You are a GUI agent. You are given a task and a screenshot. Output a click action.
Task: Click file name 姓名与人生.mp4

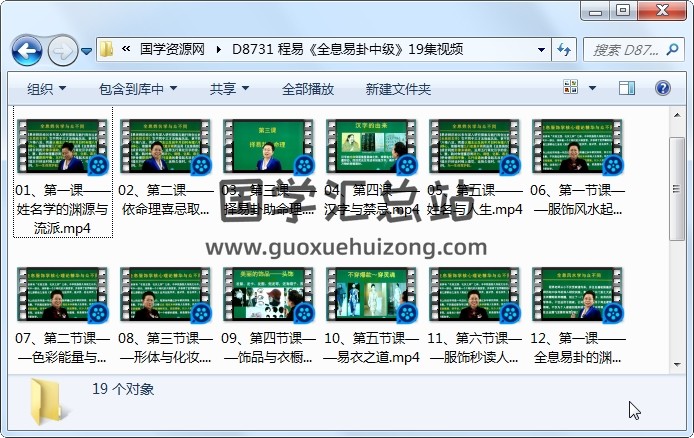coord(475,209)
